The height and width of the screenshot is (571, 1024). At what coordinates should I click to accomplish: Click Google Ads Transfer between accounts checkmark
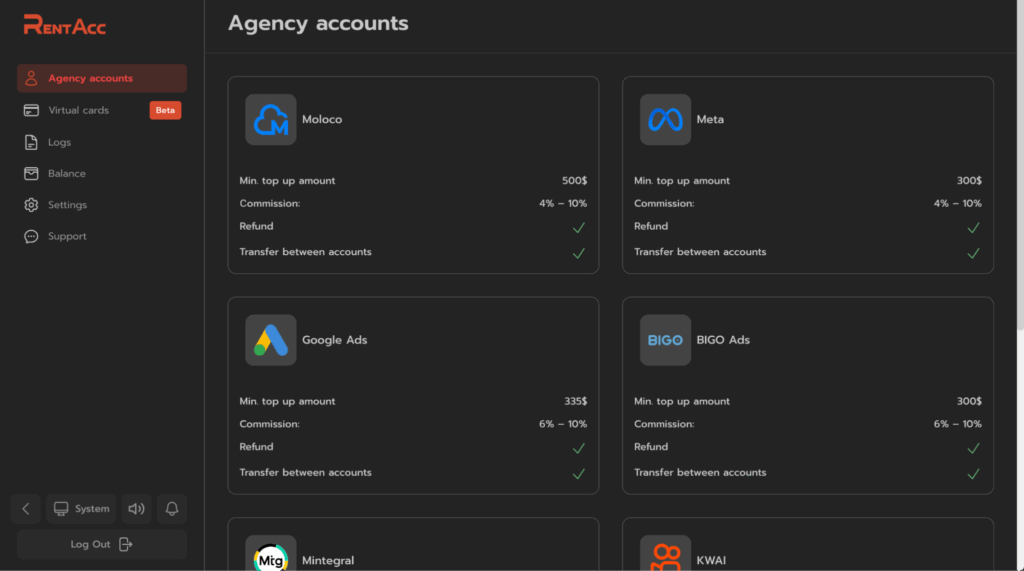(579, 474)
